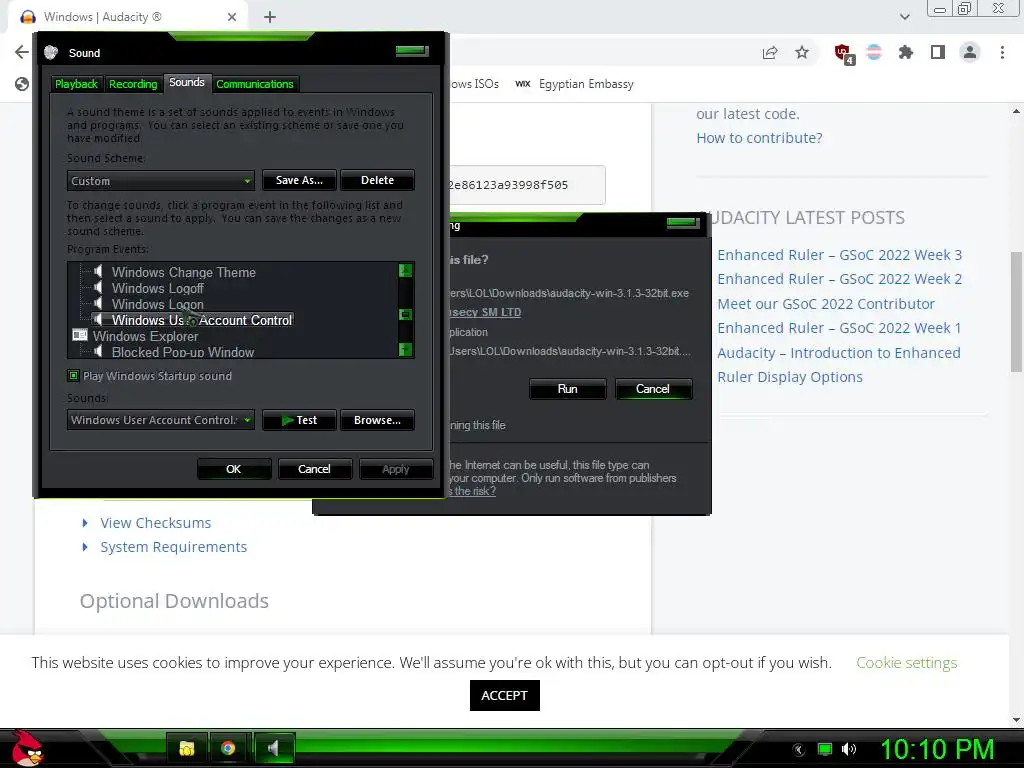The height and width of the screenshot is (768, 1024).
Task: Click the share page icon
Action: [x=770, y=52]
